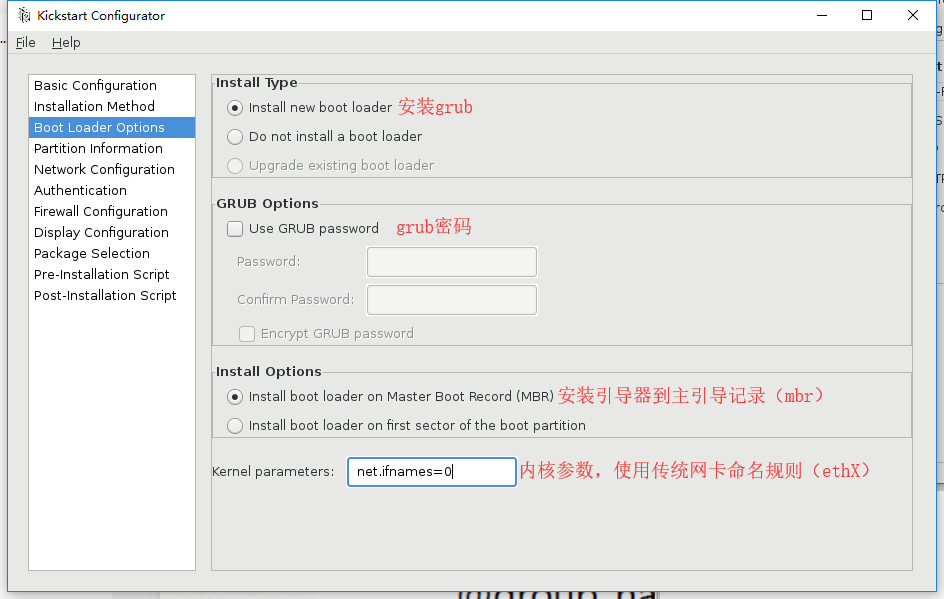Click the Kernel parameters text field
This screenshot has width=944, height=599.
click(x=432, y=471)
